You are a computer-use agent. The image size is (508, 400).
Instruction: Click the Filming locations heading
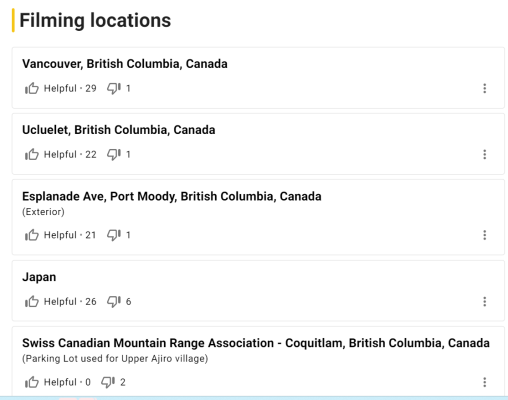tap(95, 20)
